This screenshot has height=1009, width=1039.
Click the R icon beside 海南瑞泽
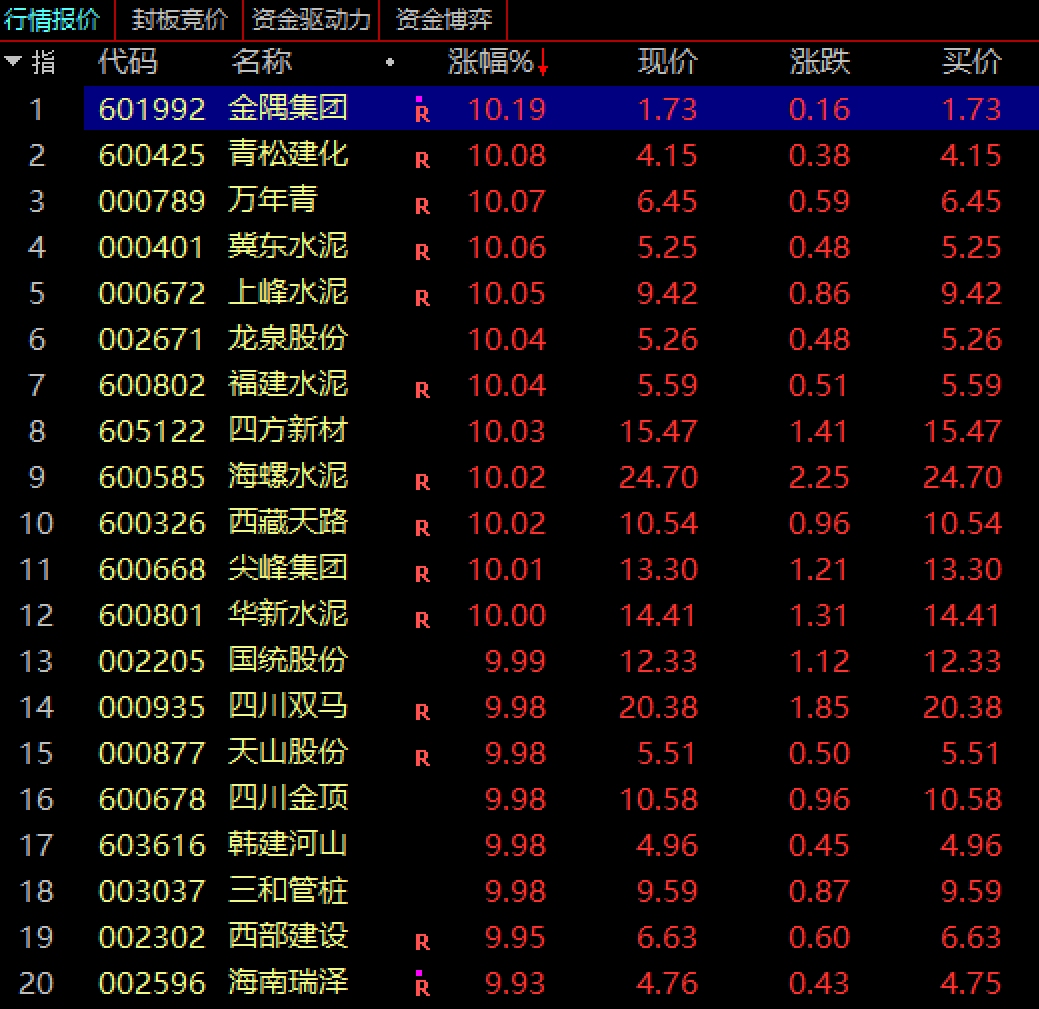[x=422, y=987]
